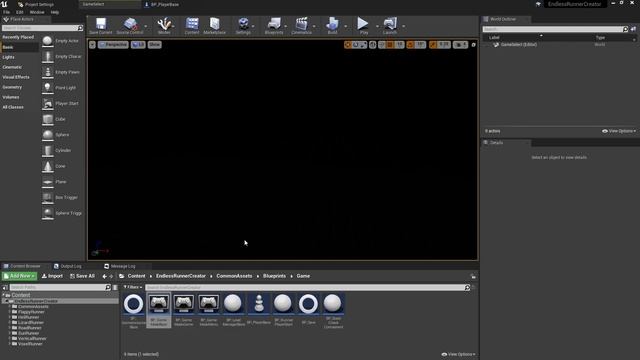Open the File menu

click(x=7, y=12)
